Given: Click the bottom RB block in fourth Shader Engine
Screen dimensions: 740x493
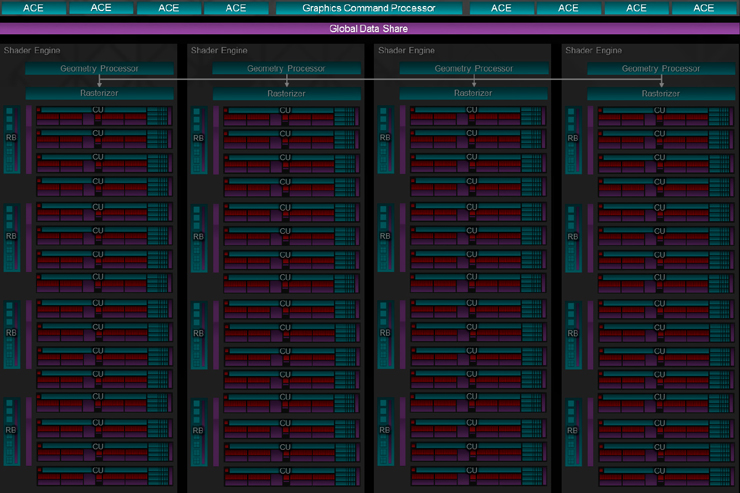Looking at the screenshot, I should pos(573,430).
